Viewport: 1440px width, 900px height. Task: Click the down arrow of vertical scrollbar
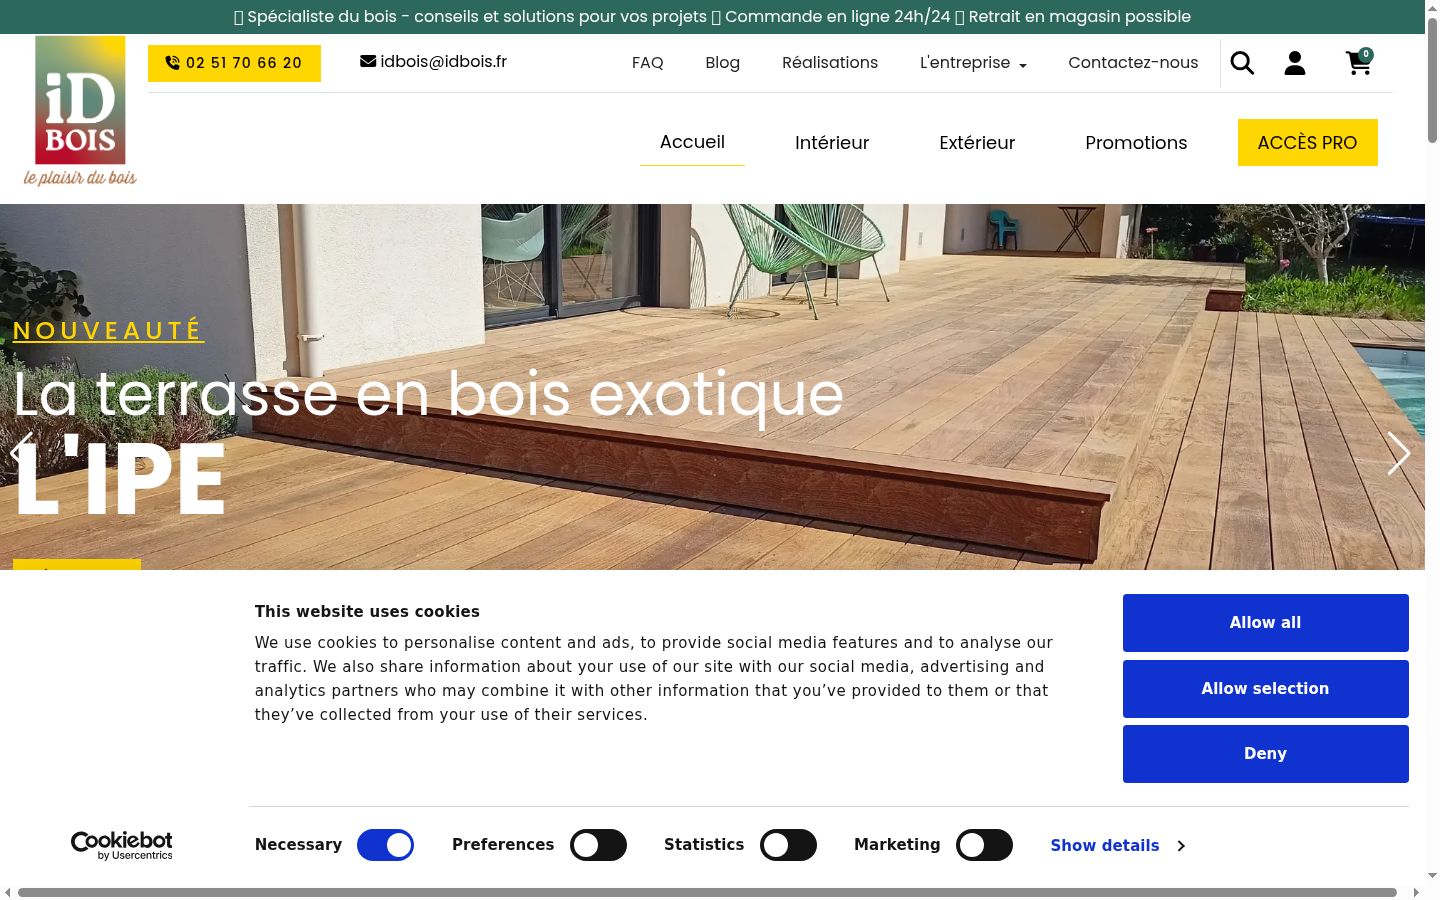pos(1432,876)
